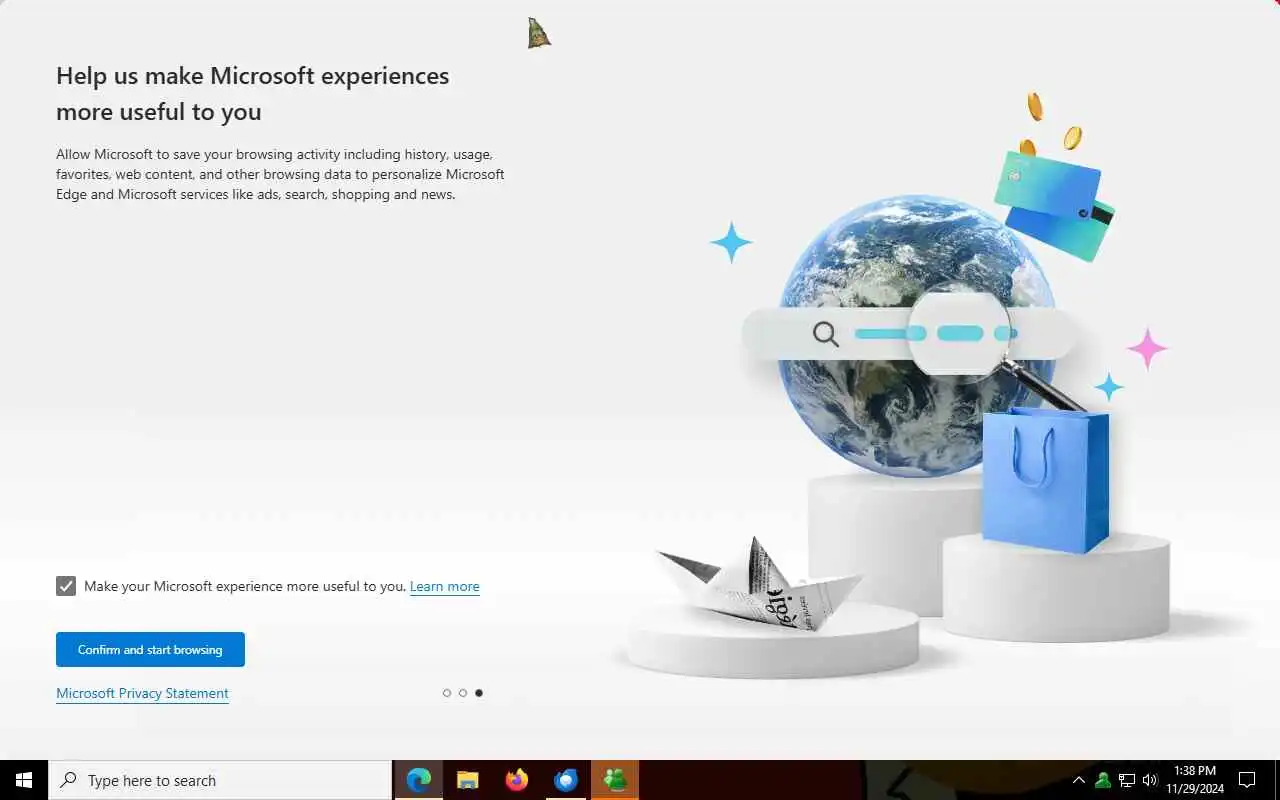
Task: Launch Firefox from the taskbar
Action: tap(517, 780)
